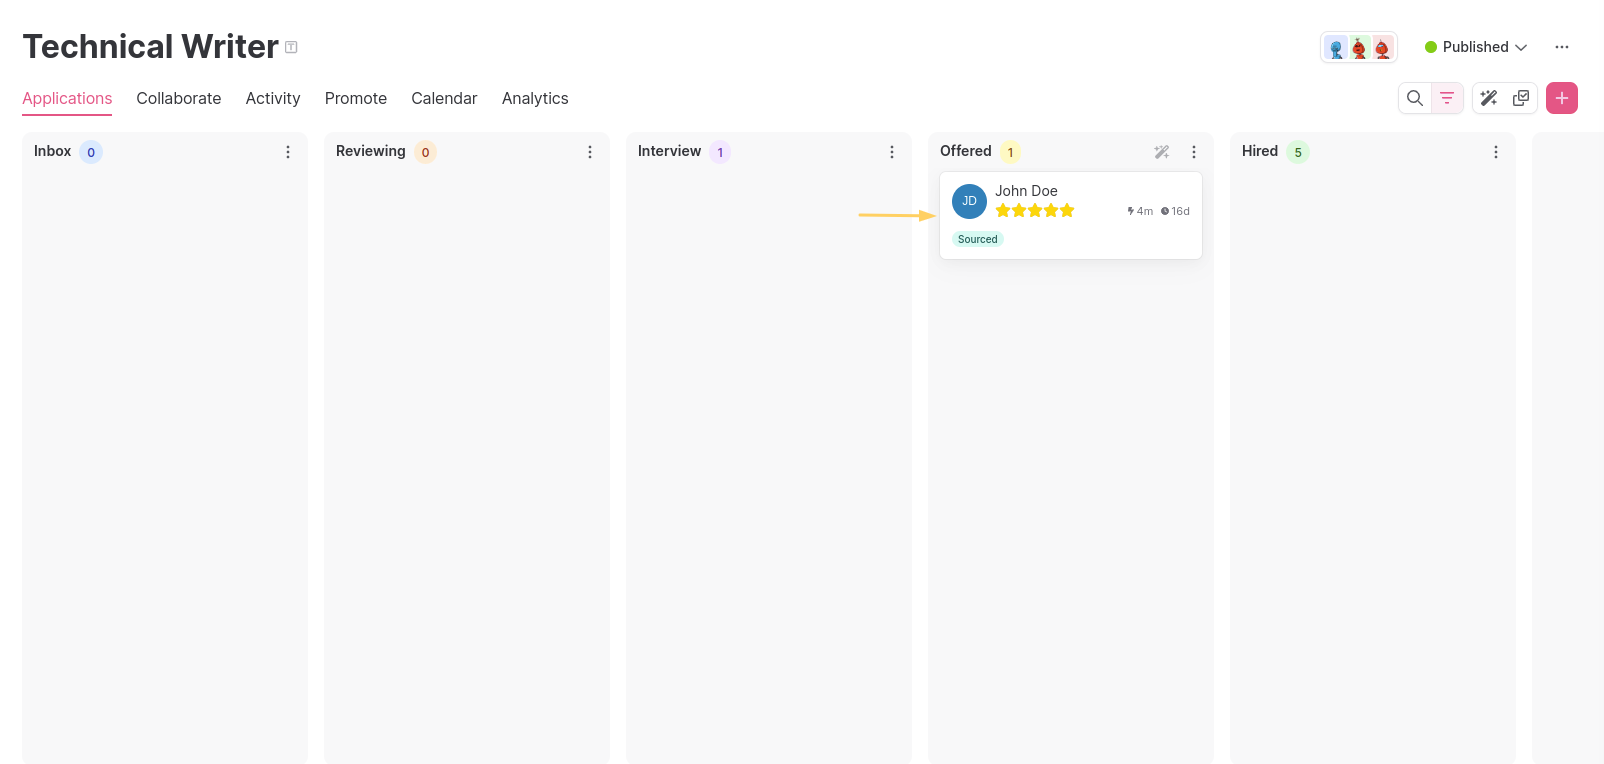Click the Technical Writer job title
The width and height of the screenshot is (1604, 764).
tap(151, 47)
